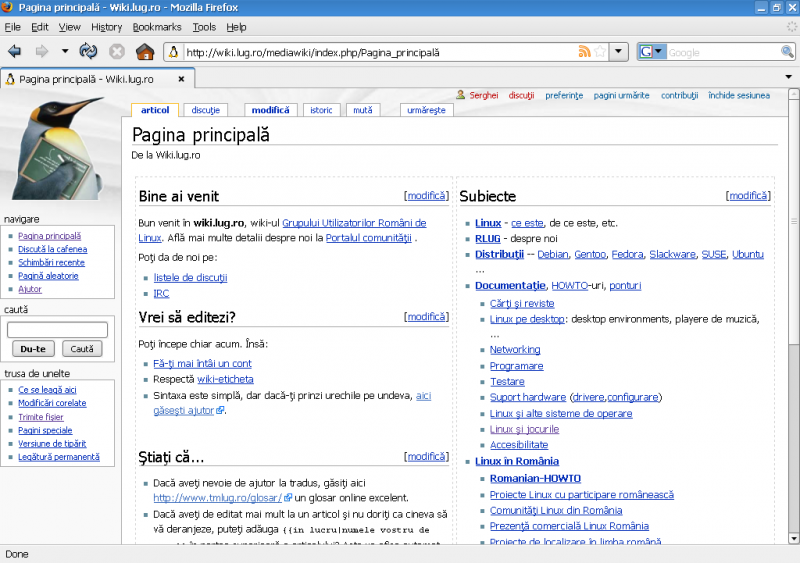
Task: Subscribe using the RSS feed icon
Action: pos(585,52)
